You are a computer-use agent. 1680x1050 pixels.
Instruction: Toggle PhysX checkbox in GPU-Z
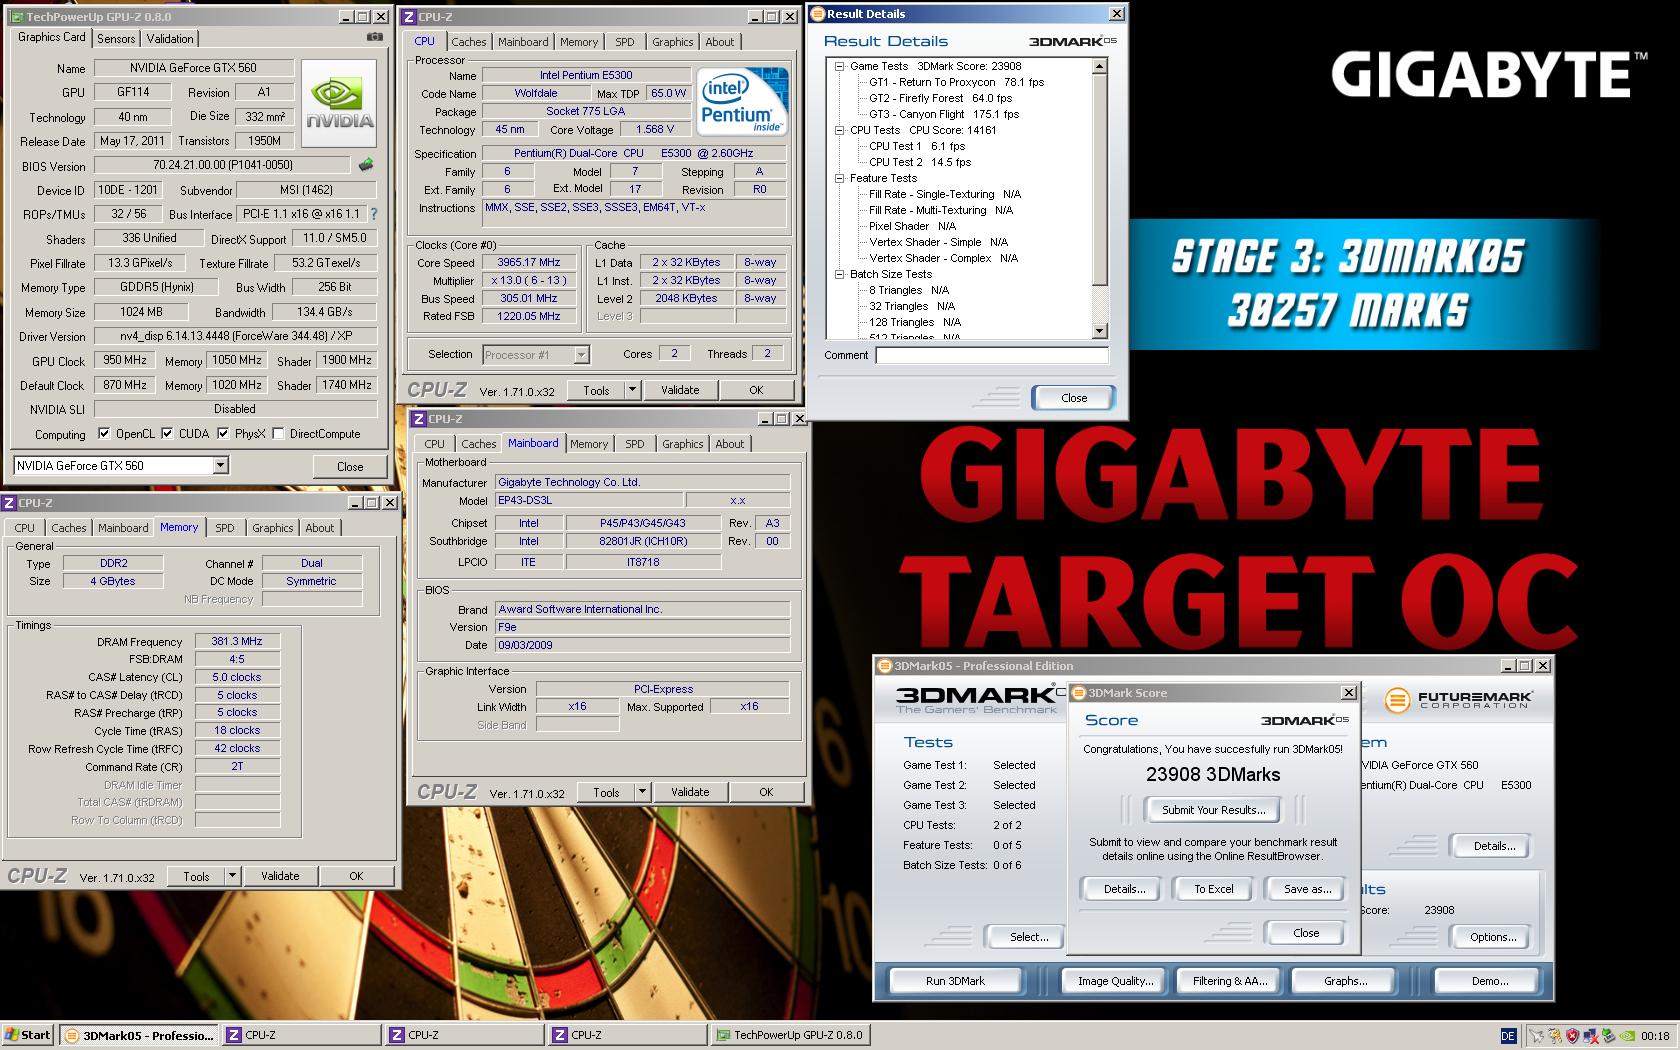[x=223, y=434]
